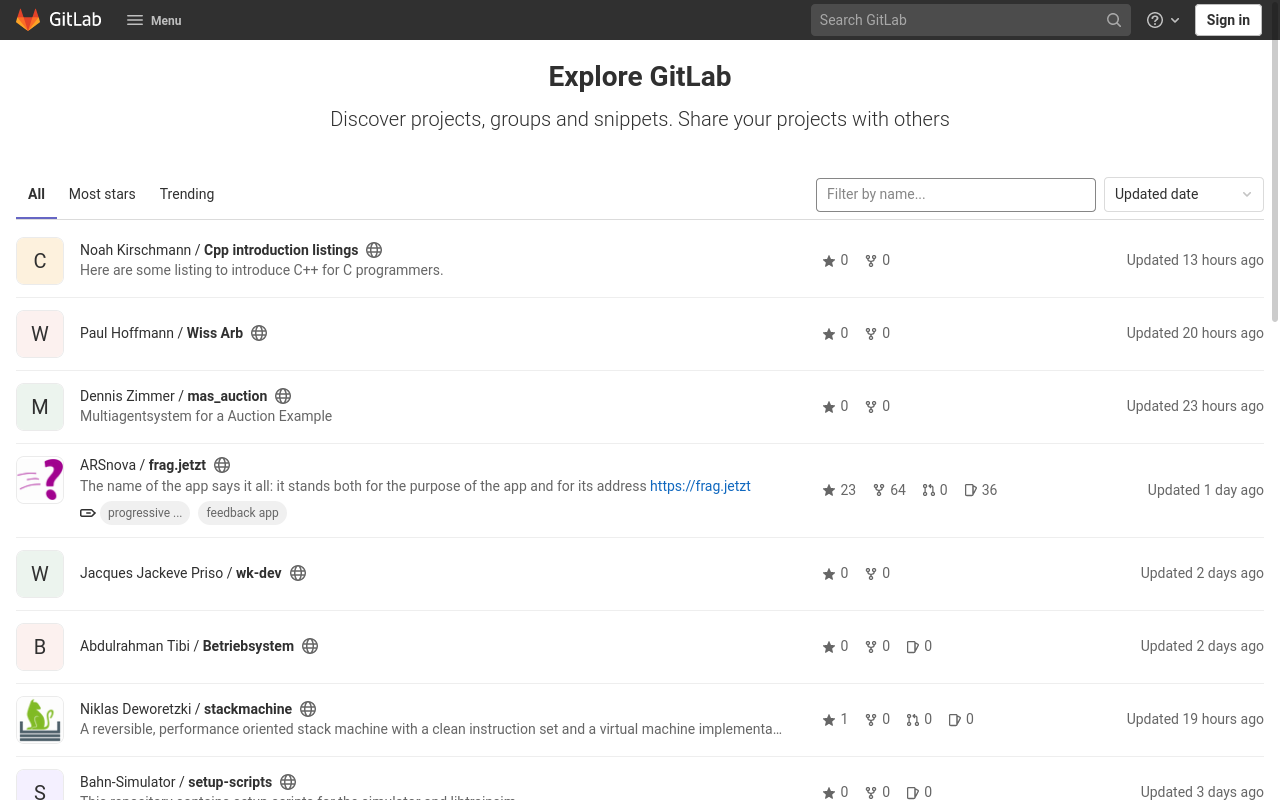Open the stackmachine project
This screenshot has width=1280, height=800.
pyautogui.click(x=186, y=709)
